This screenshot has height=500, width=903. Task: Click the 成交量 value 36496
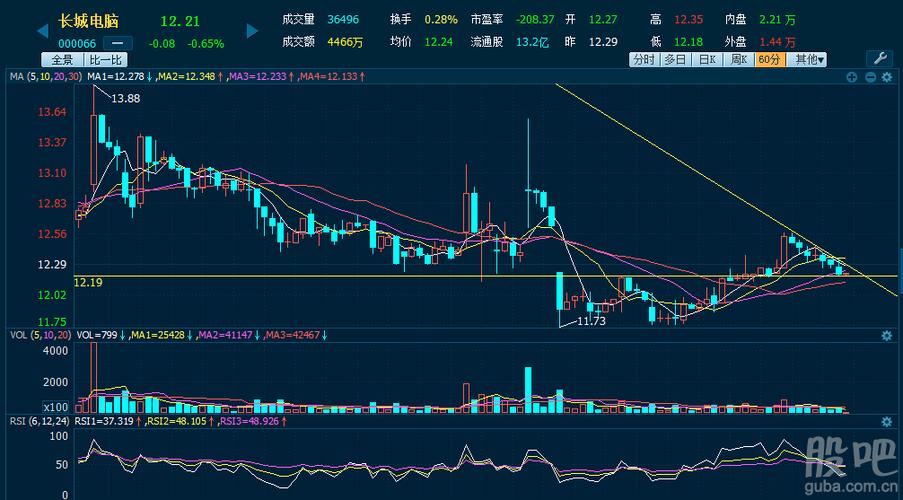click(343, 20)
